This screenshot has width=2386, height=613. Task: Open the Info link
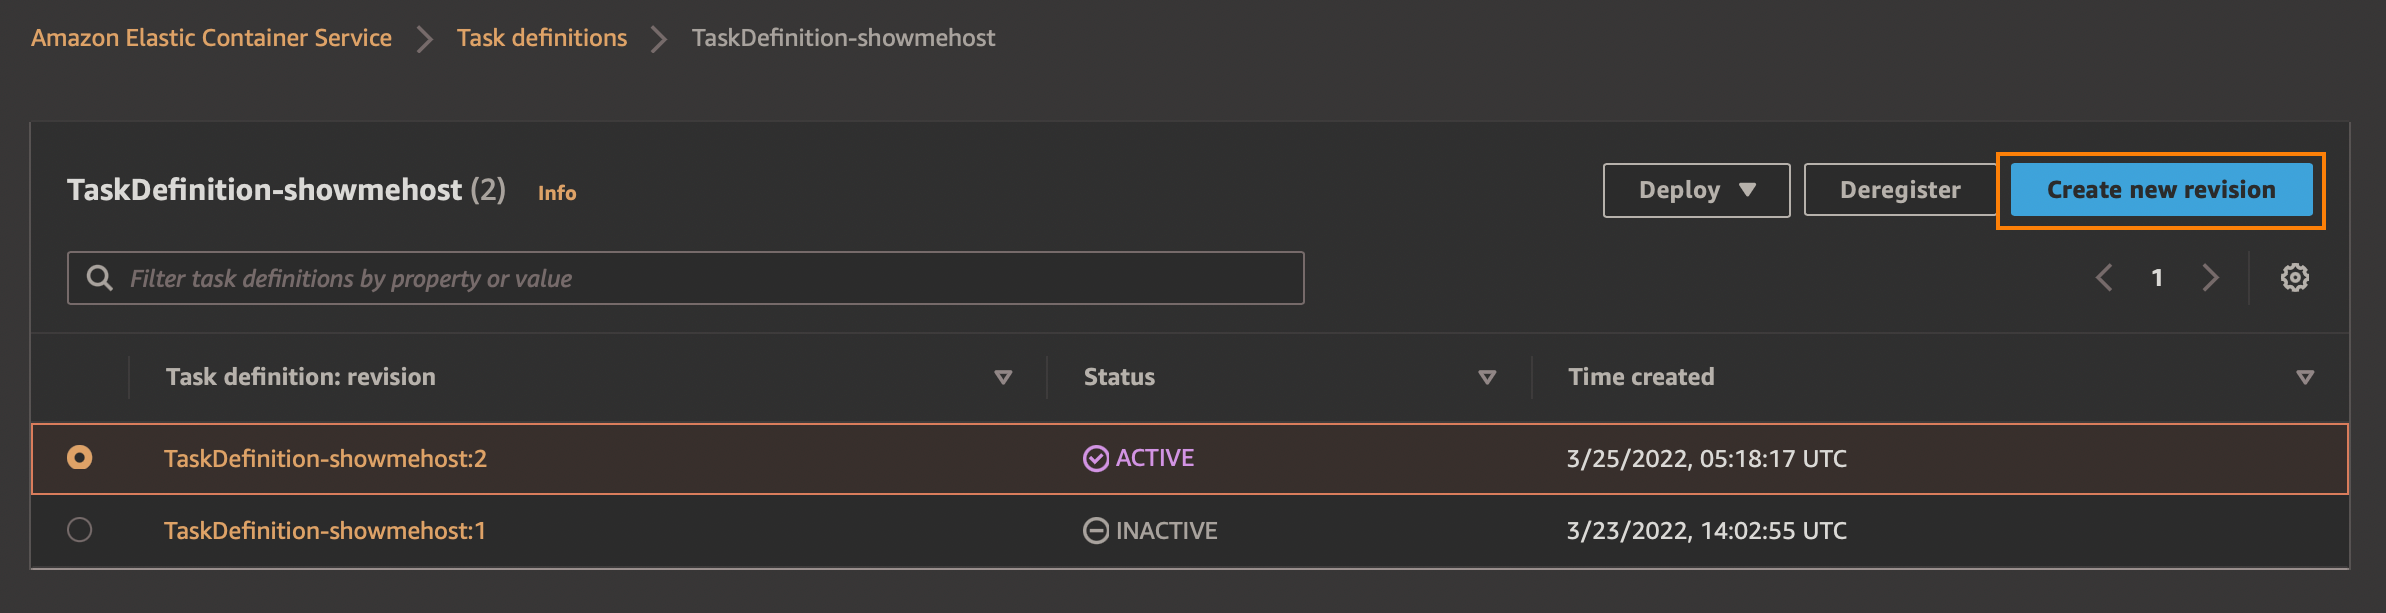[x=557, y=193]
